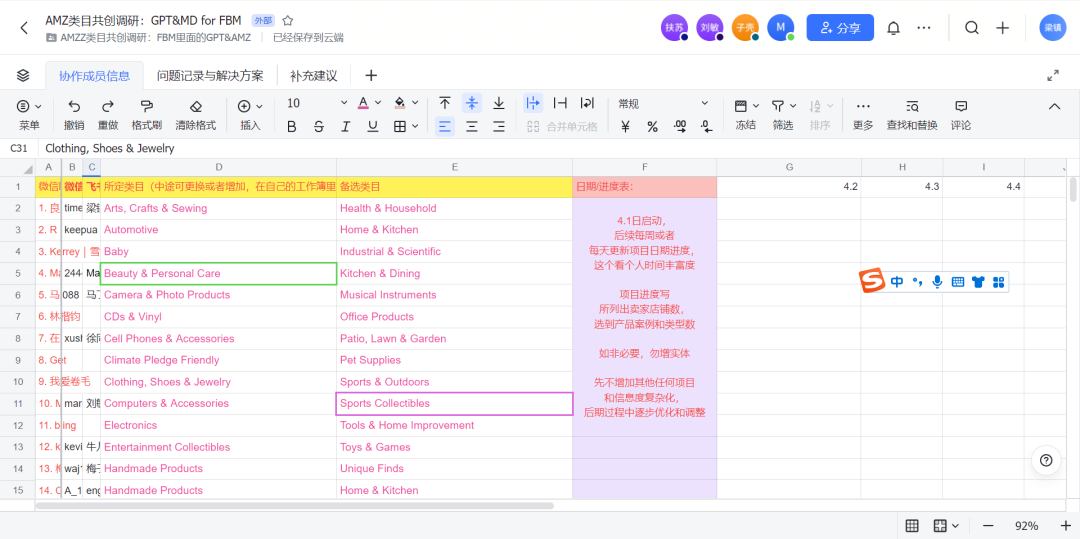This screenshot has width=1080, height=539.
Task: Open comments panel (评论)
Action: pyautogui.click(x=961, y=114)
